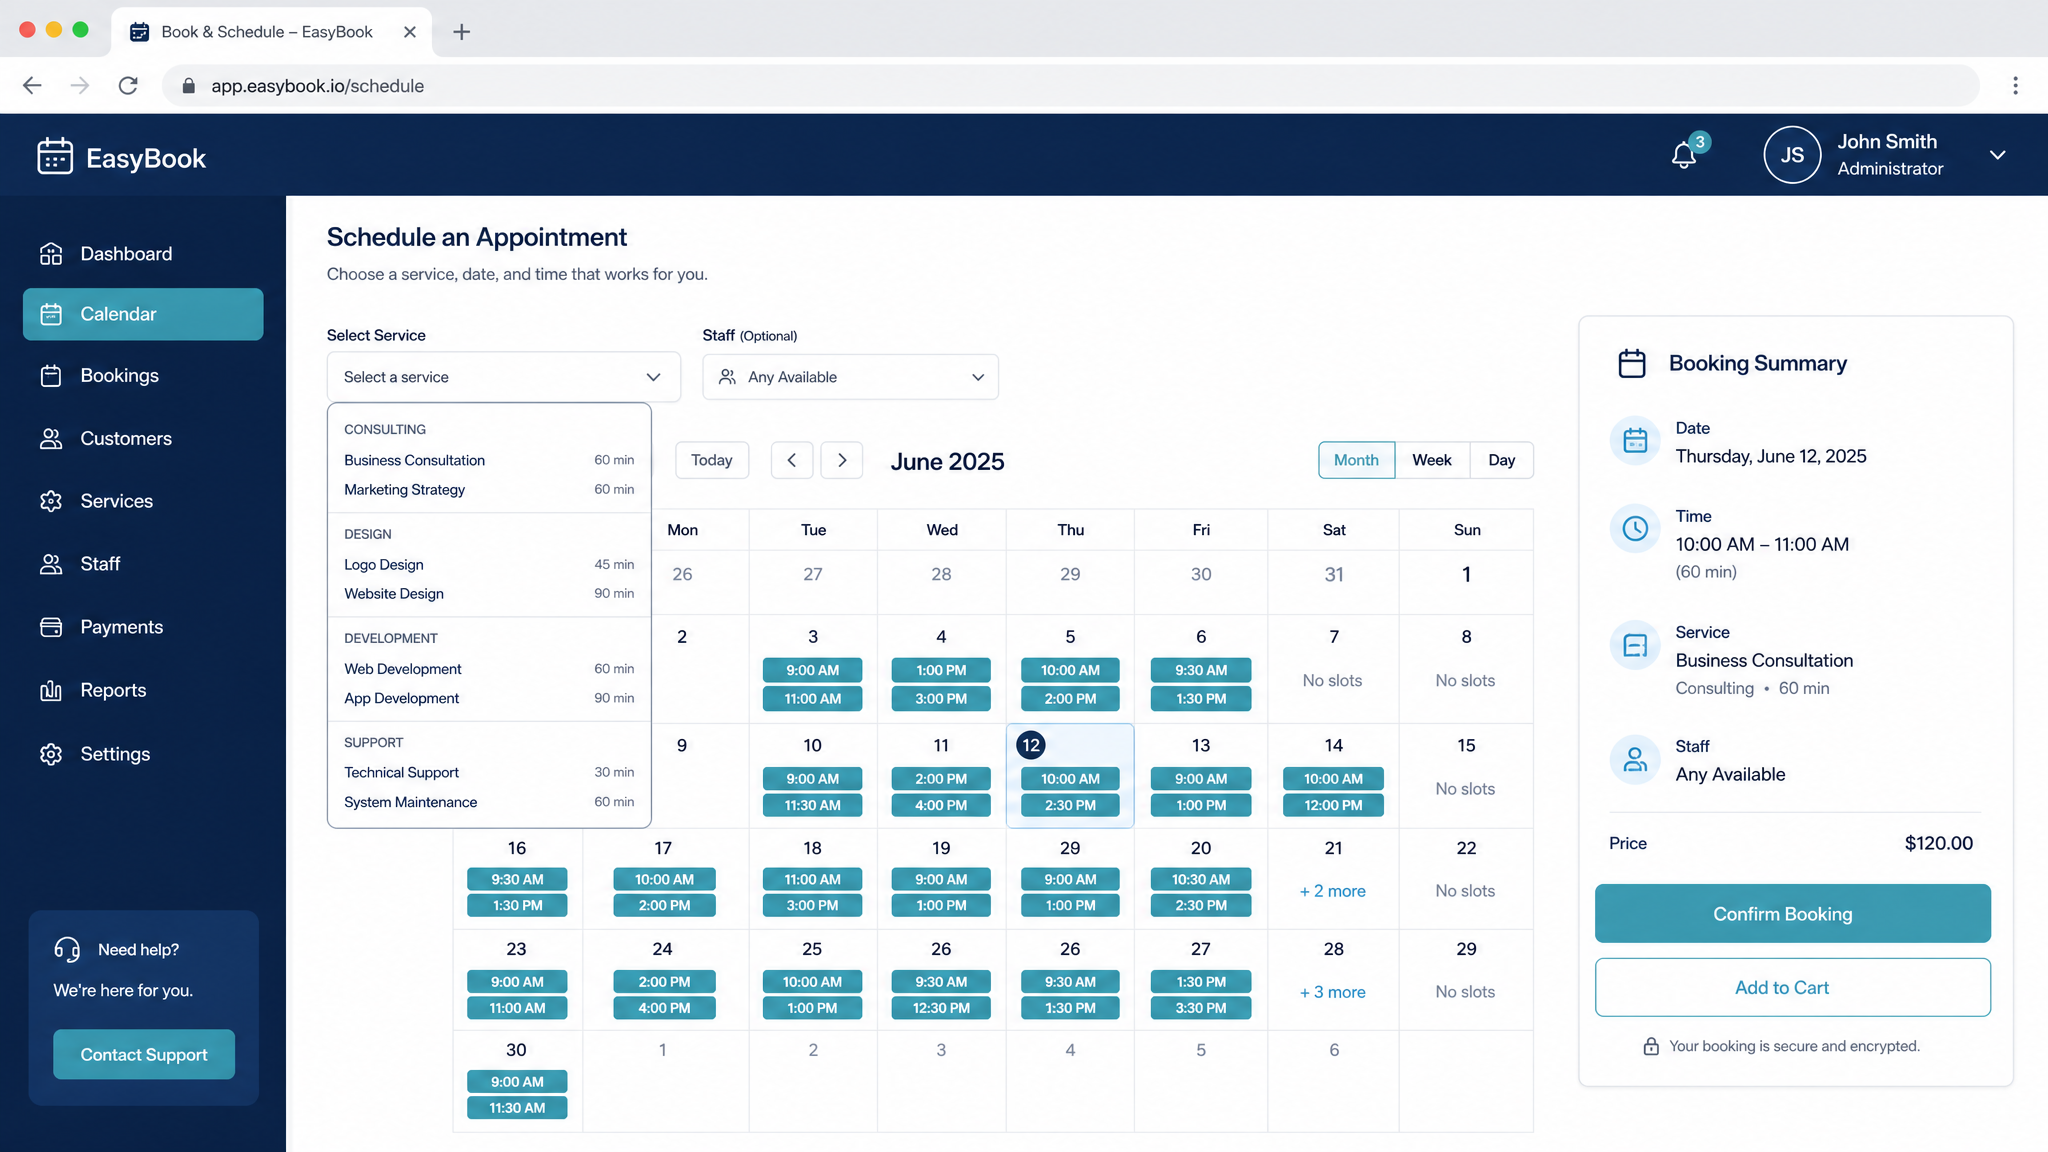Click the Customers sidebar icon
This screenshot has width=2048, height=1152.
(x=51, y=439)
